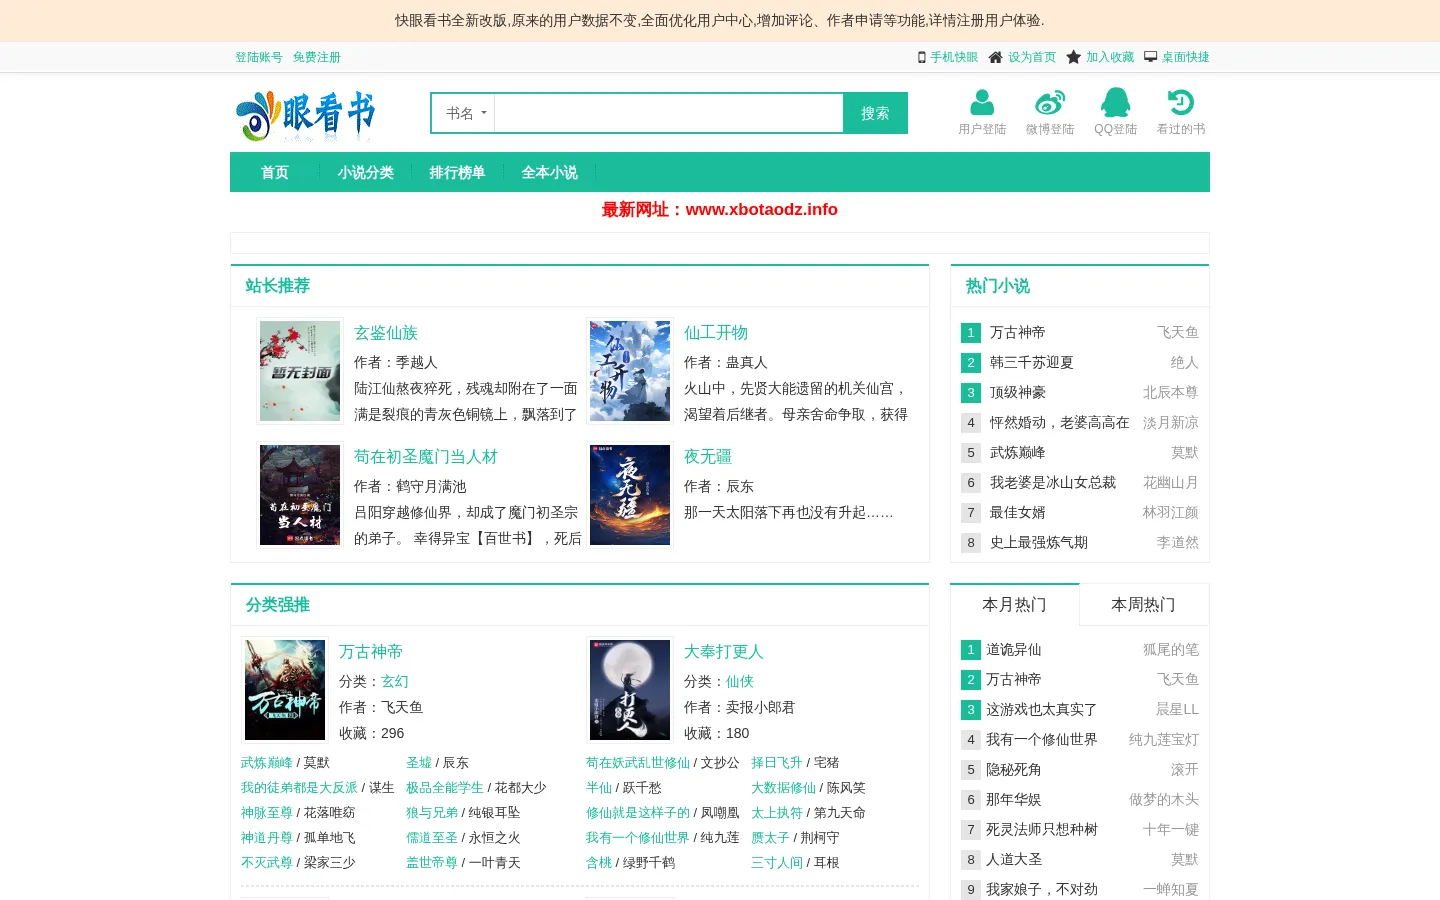Click the 微博登陆 Weibo icon

tap(1050, 102)
